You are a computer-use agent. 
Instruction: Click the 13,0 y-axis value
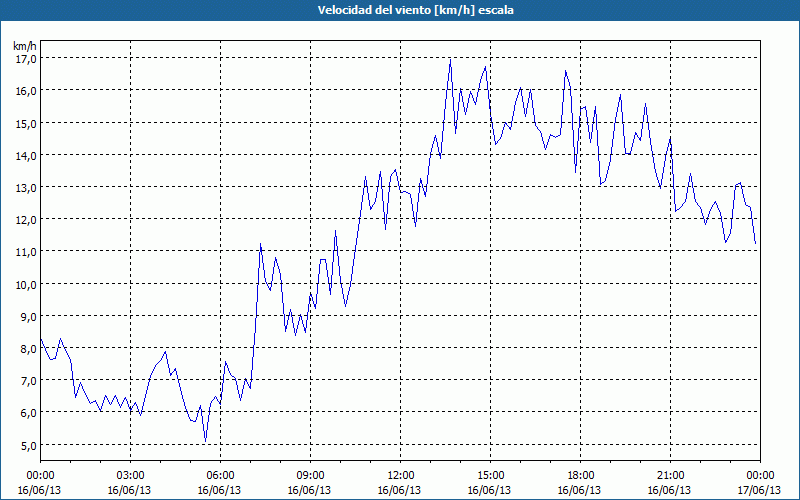coord(25,188)
